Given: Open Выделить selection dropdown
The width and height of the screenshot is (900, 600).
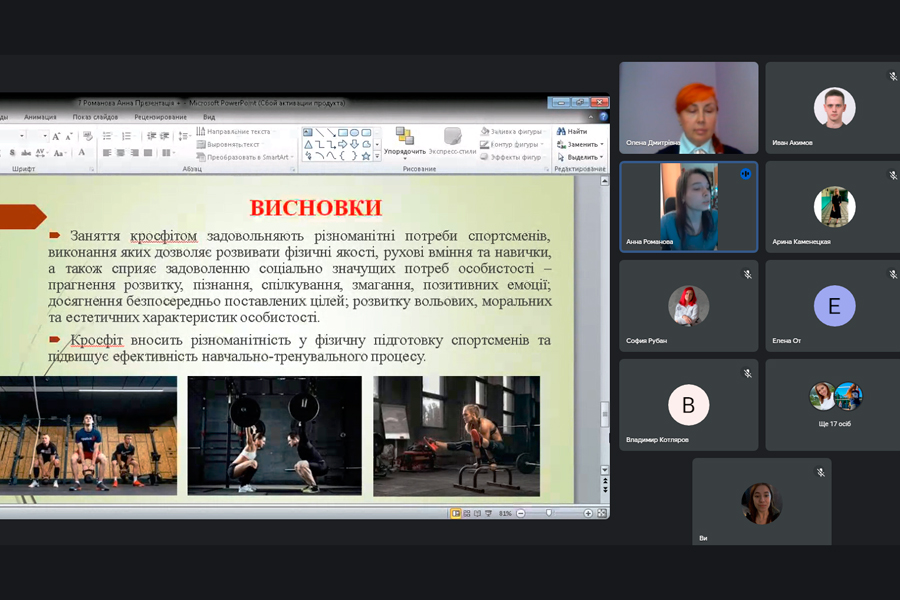Looking at the screenshot, I should [x=602, y=157].
